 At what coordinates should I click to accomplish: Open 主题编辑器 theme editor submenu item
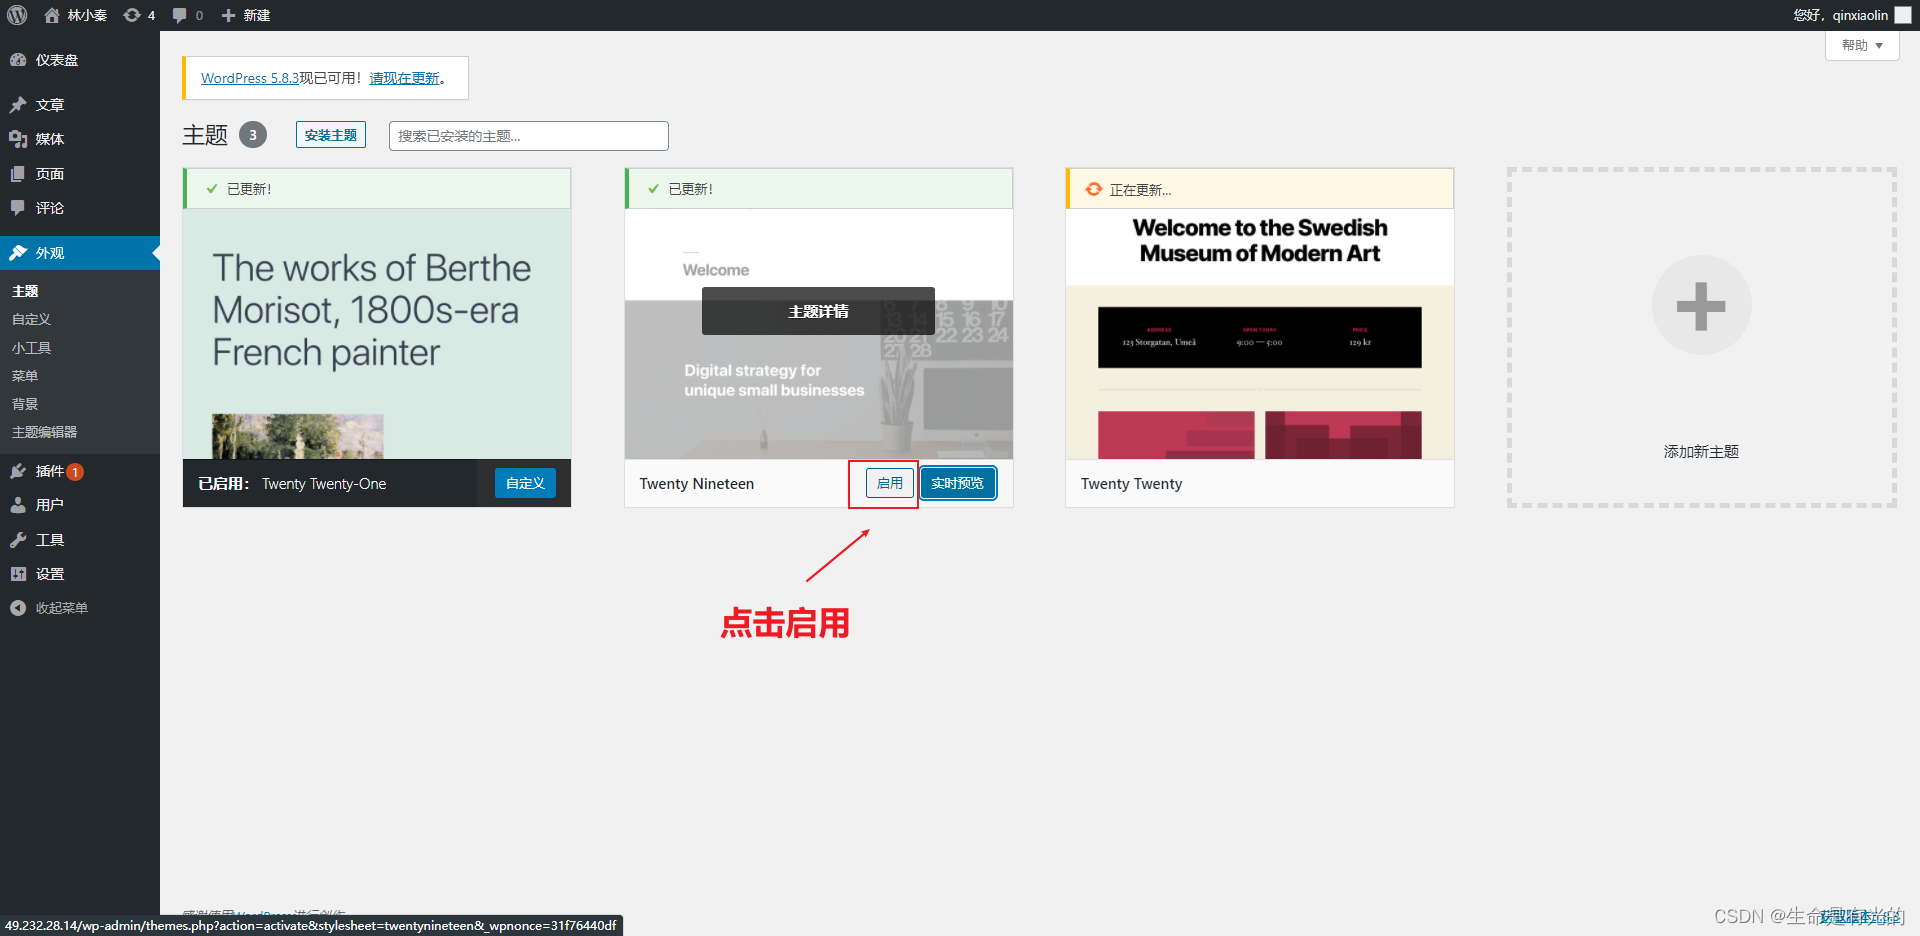44,432
